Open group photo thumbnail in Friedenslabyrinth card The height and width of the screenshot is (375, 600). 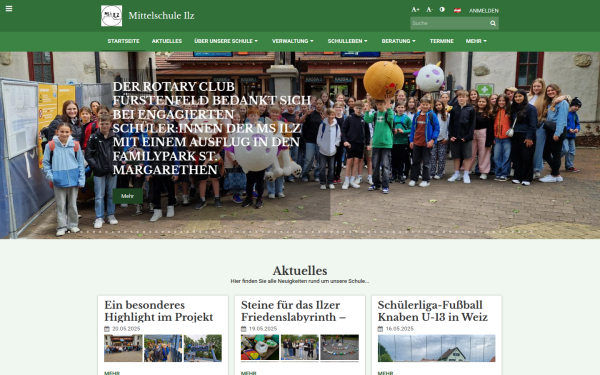(300, 347)
